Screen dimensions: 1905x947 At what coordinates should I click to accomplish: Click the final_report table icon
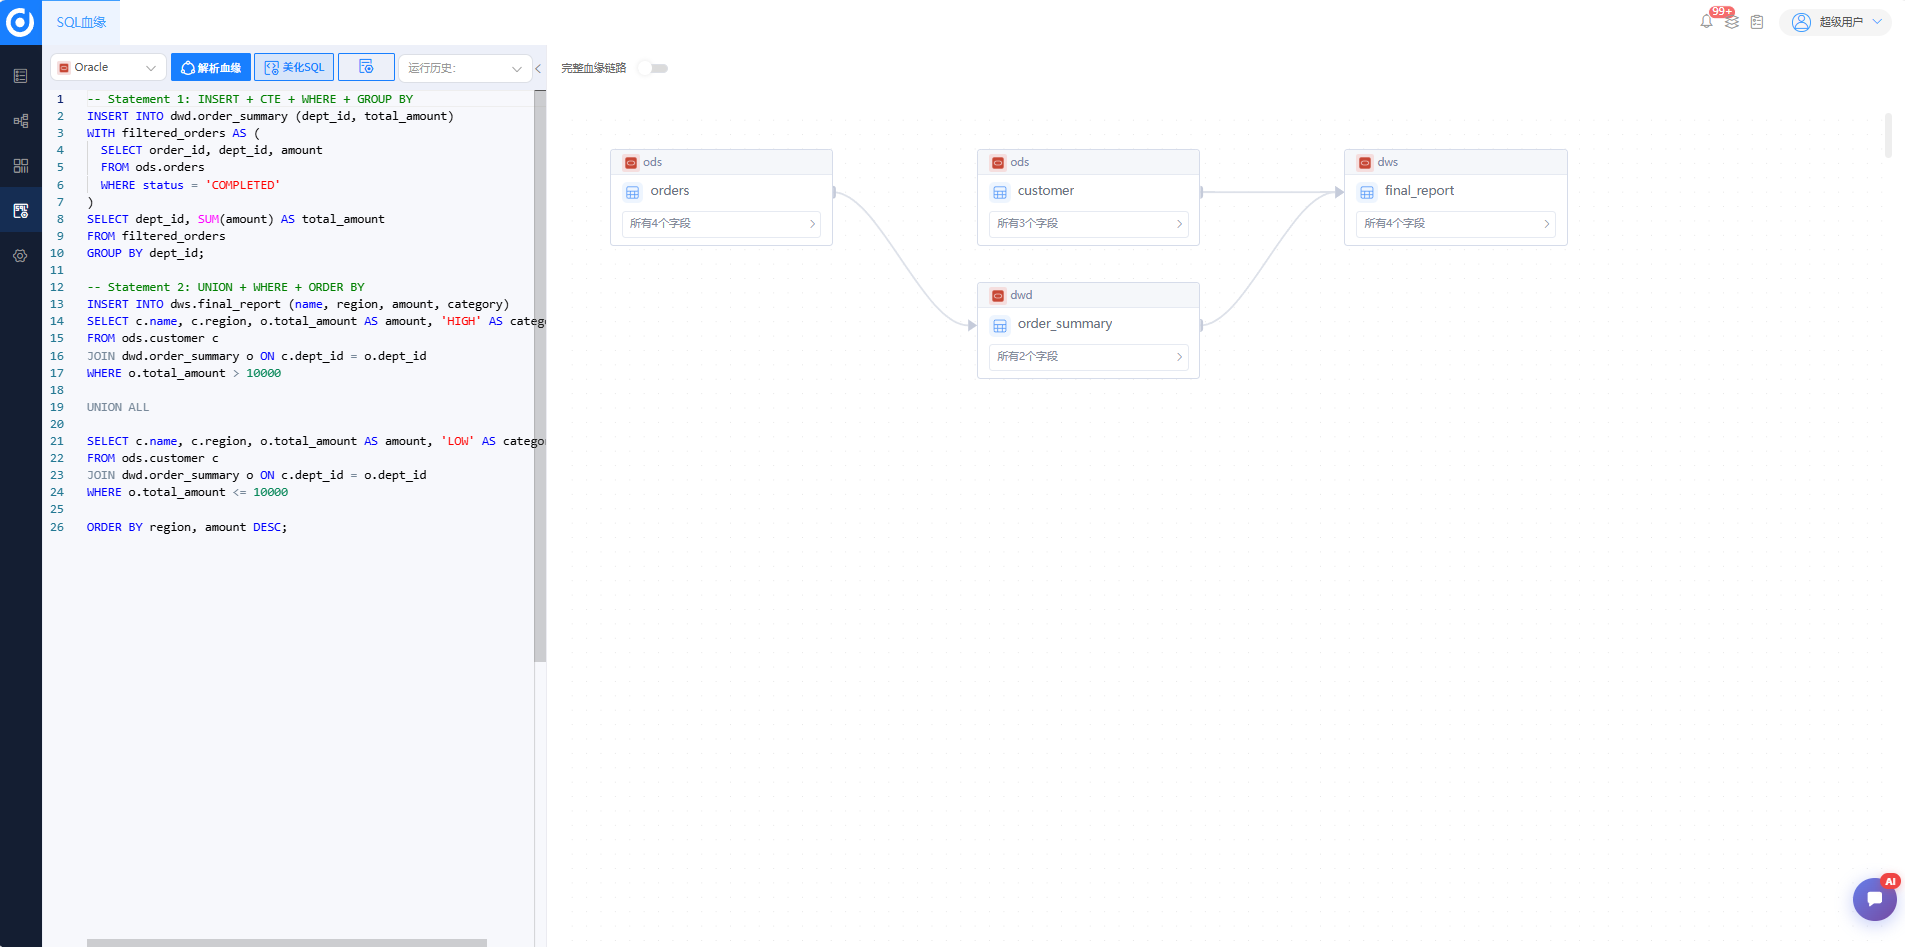pyautogui.click(x=1366, y=192)
